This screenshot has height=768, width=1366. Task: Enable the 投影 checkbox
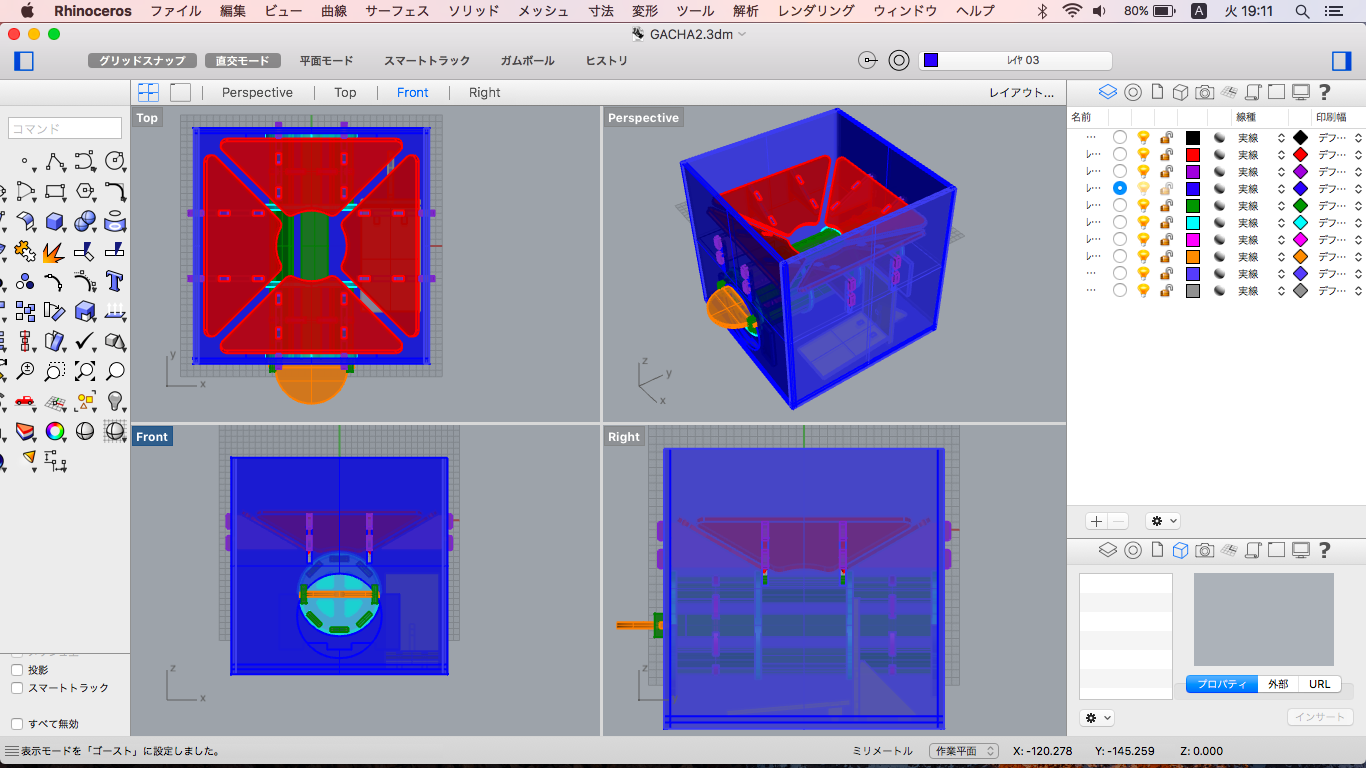tap(17, 670)
